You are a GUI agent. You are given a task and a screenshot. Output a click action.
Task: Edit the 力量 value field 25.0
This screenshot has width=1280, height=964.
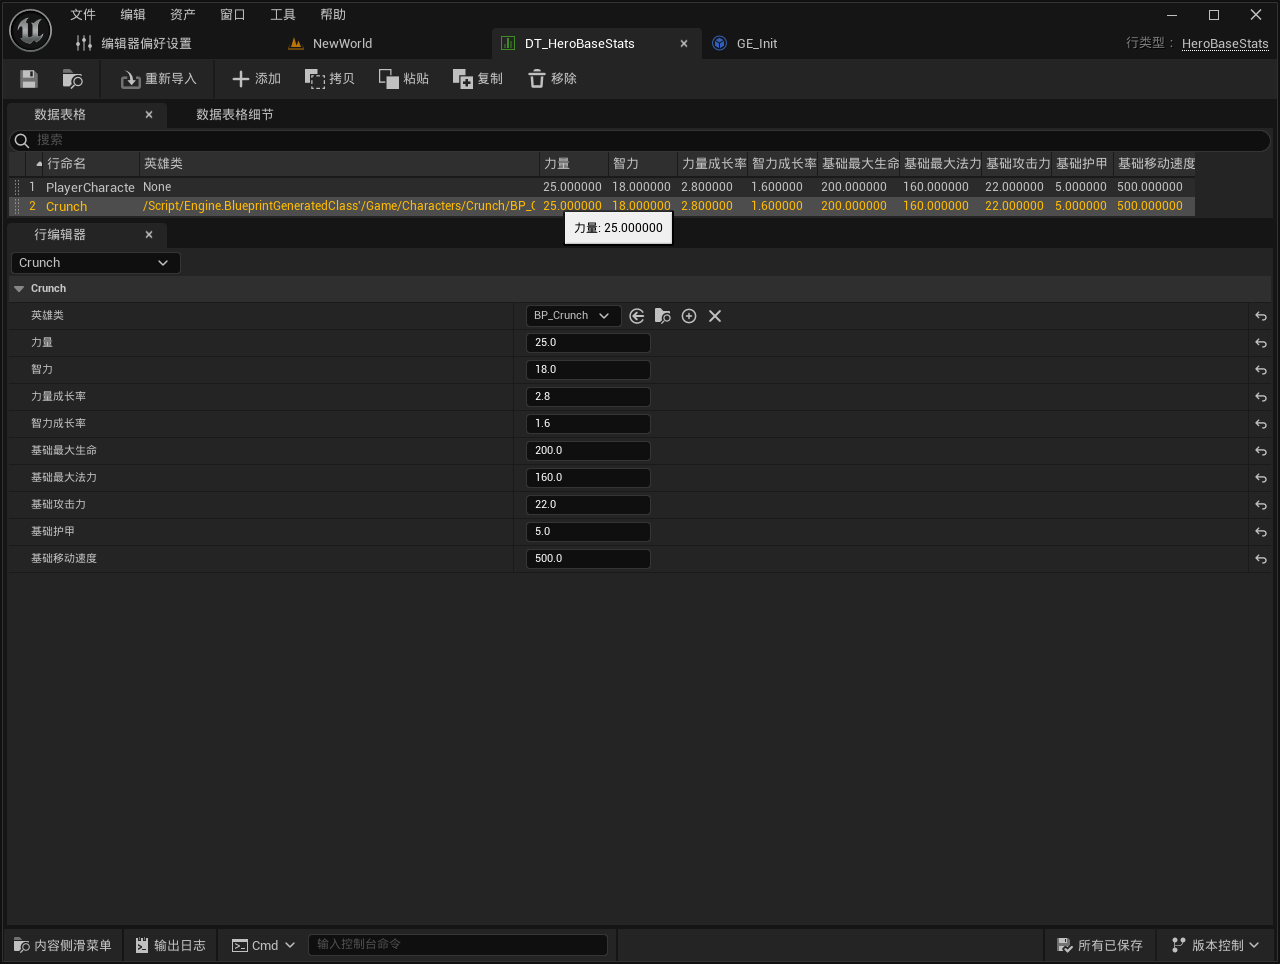coord(588,343)
